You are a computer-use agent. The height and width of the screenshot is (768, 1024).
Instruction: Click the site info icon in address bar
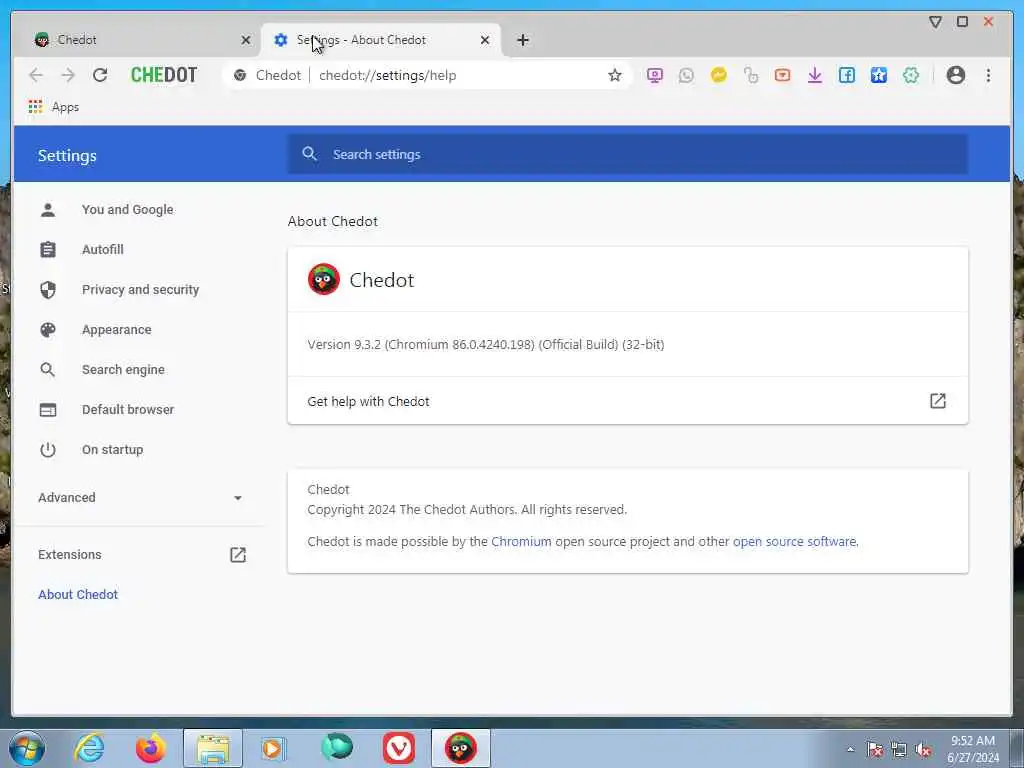[240, 75]
